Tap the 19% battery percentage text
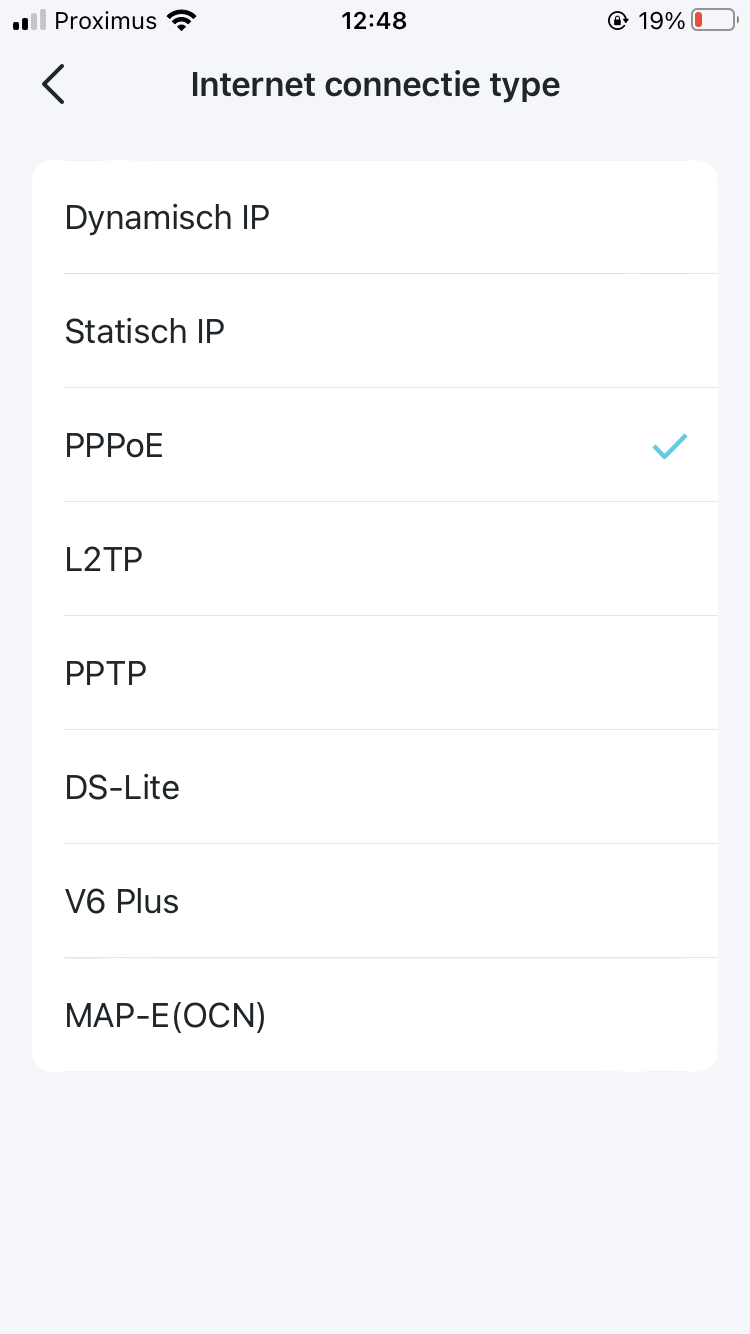The width and height of the screenshot is (750, 1334). (662, 21)
